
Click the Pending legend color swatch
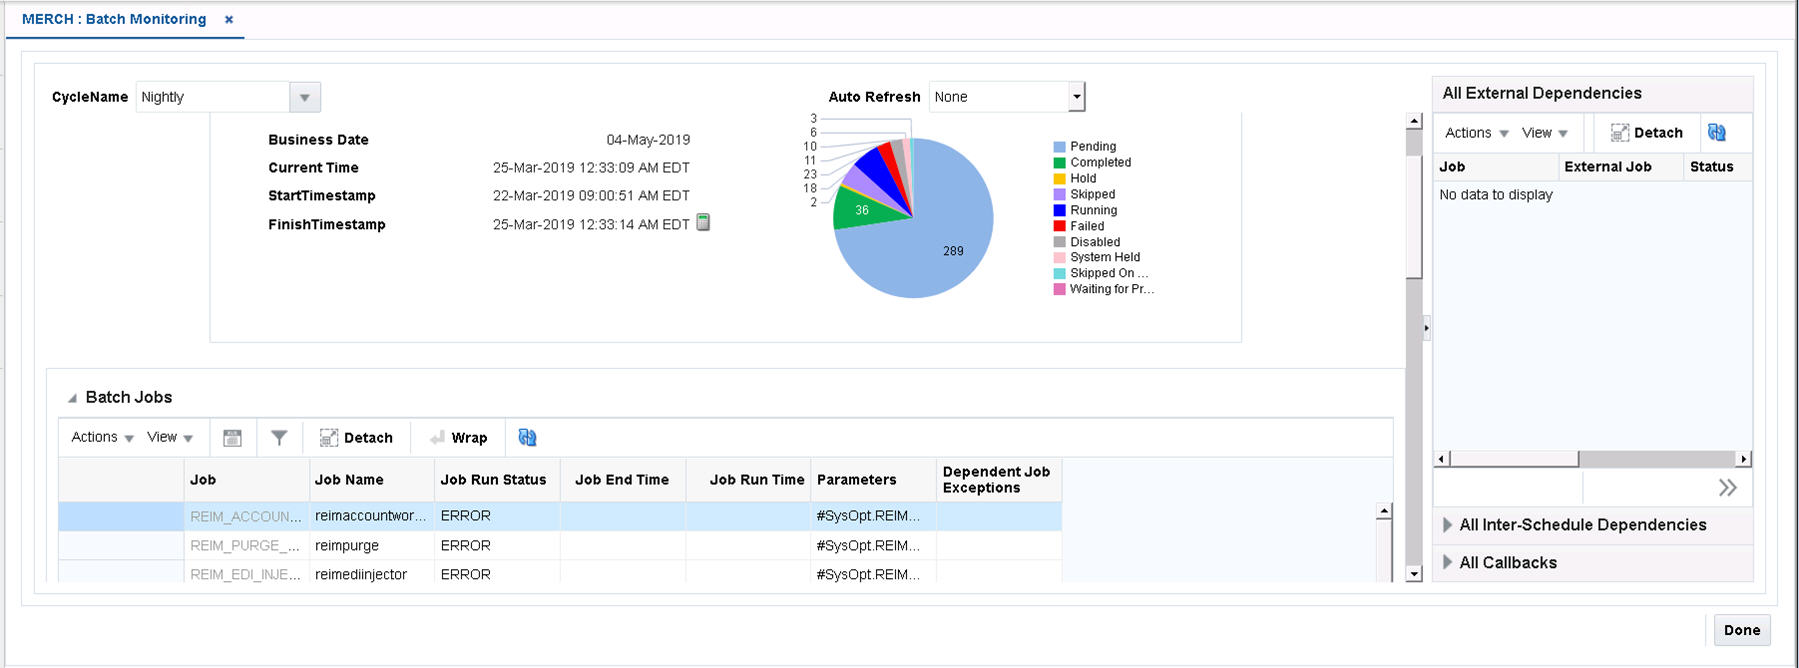pyautogui.click(x=1059, y=147)
